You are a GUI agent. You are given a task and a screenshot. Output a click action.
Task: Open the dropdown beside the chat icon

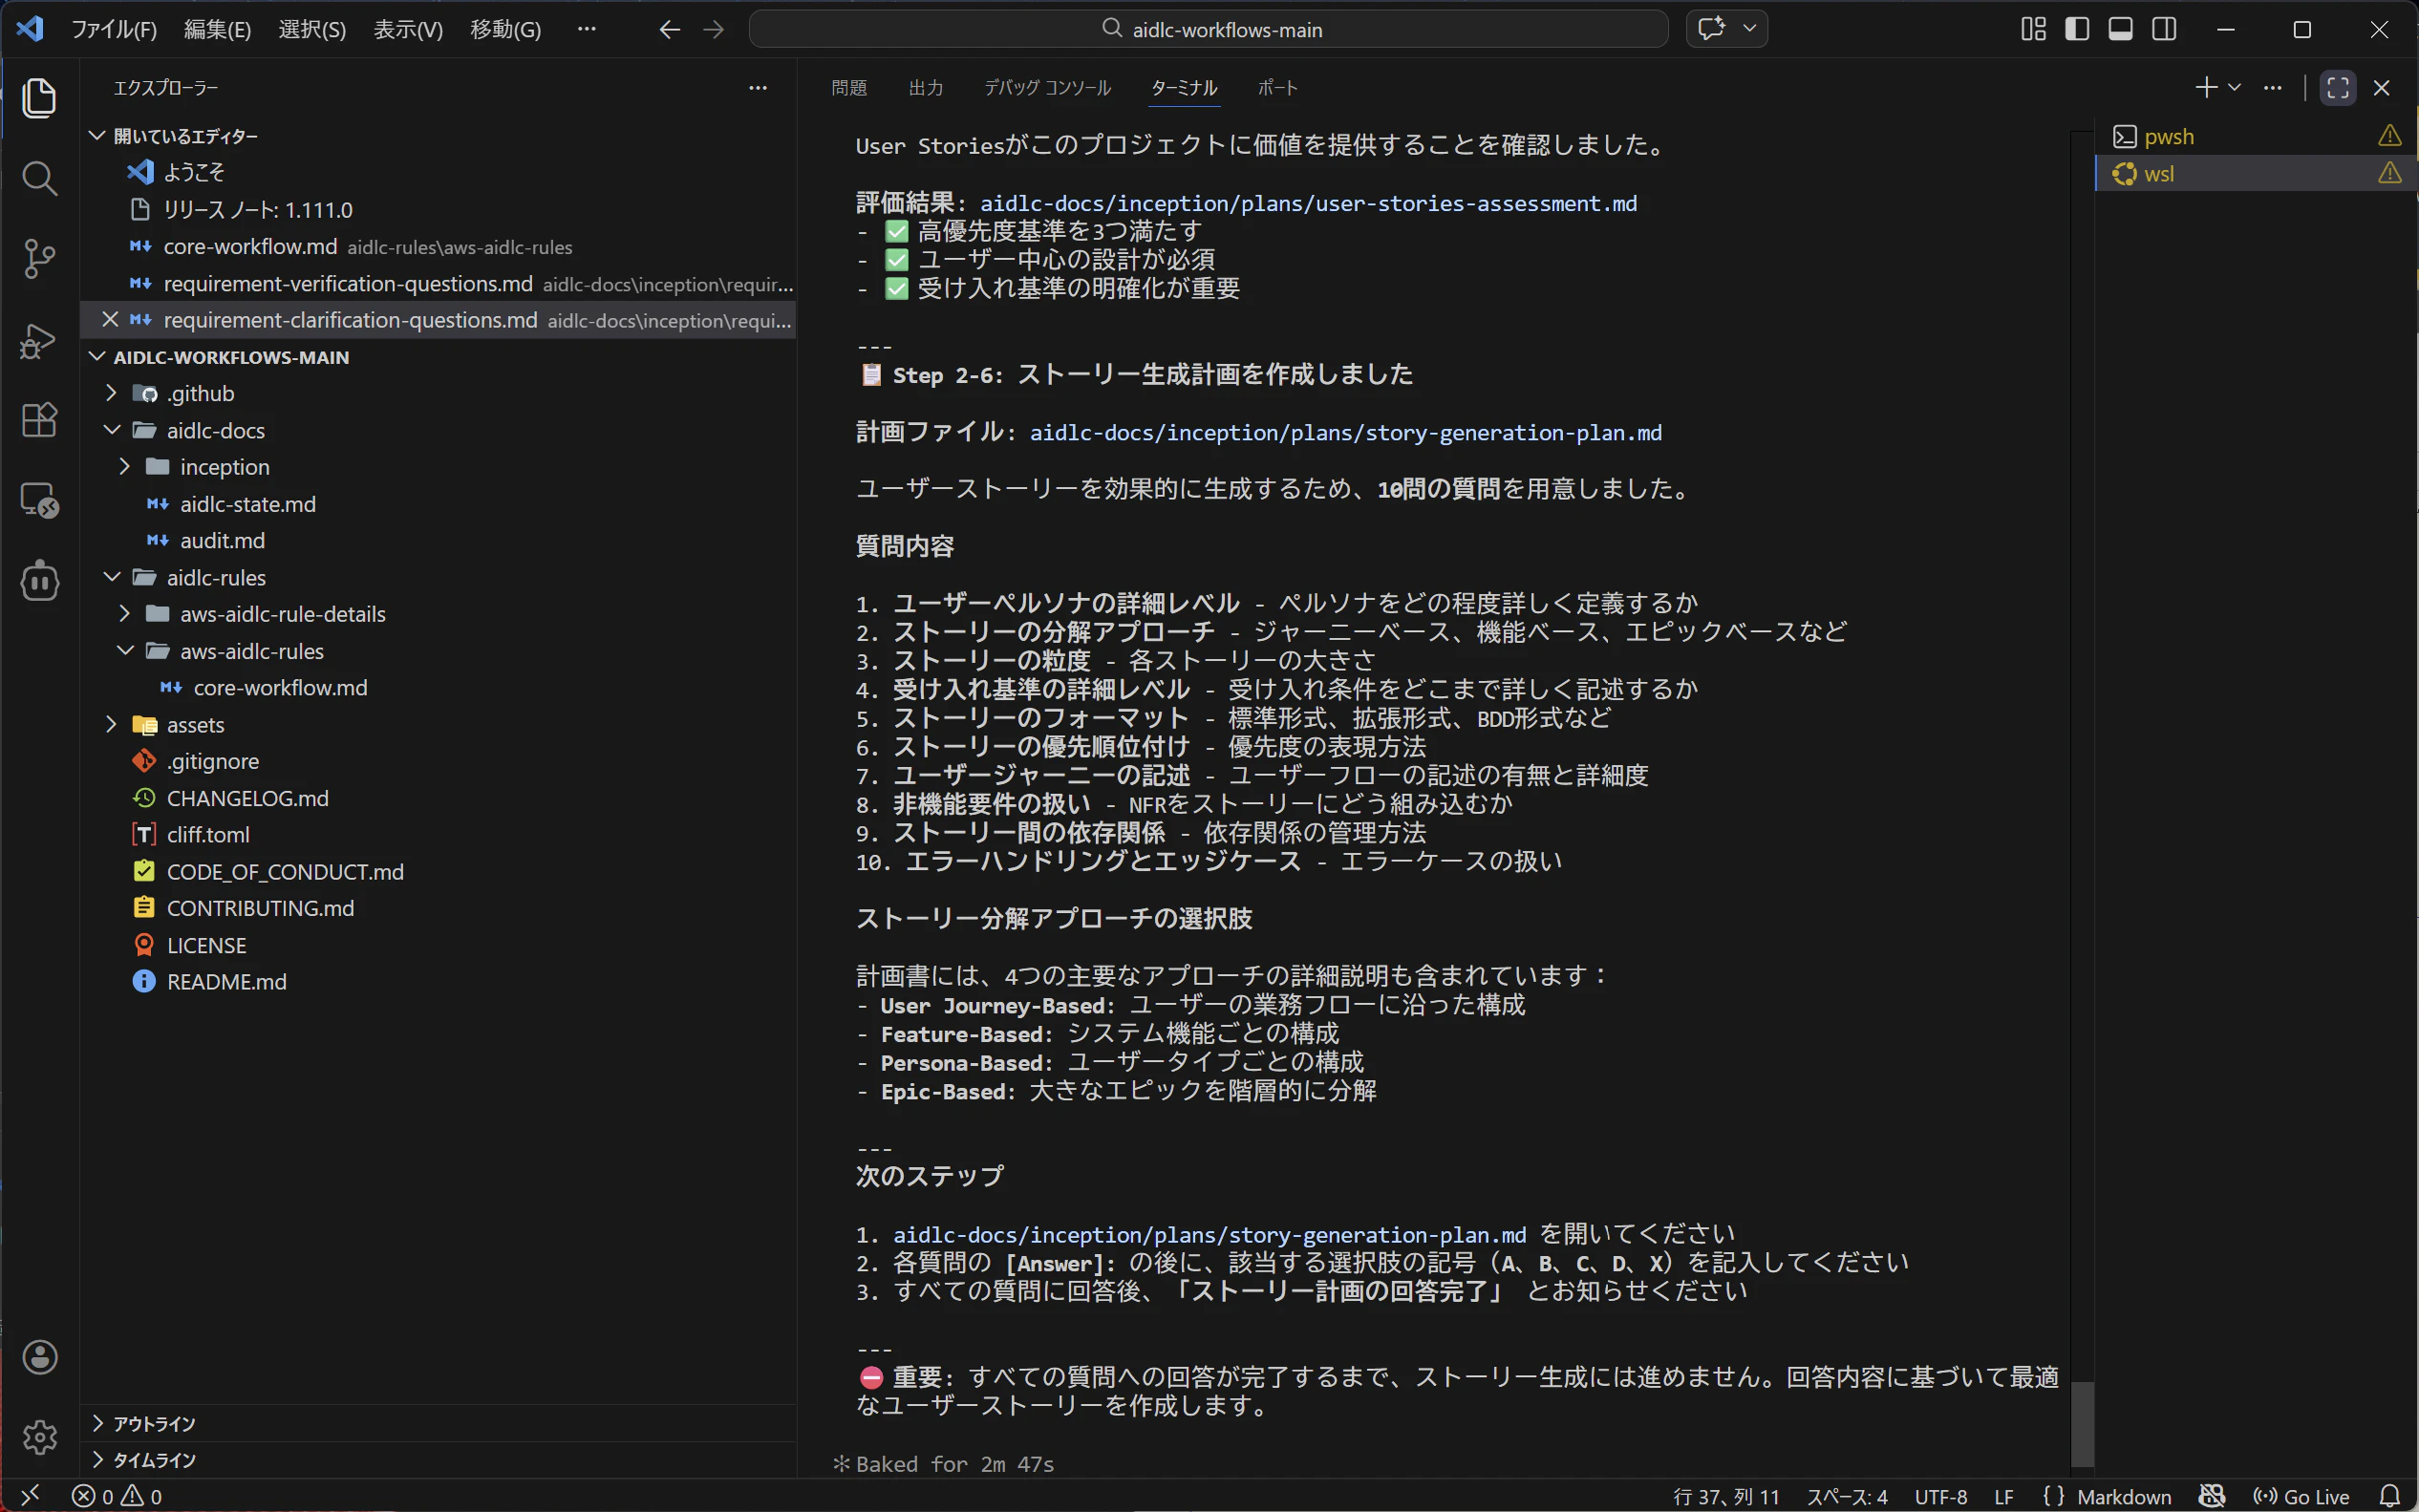coord(1749,28)
